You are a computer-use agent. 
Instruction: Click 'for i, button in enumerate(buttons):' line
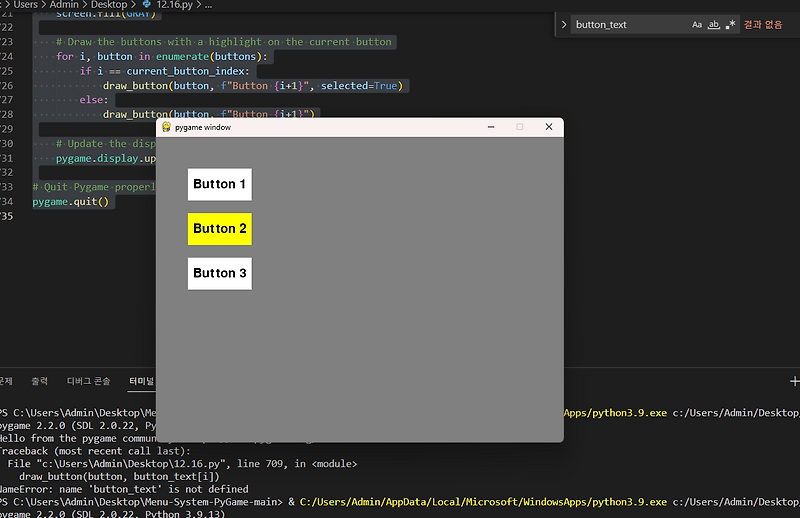162,56
